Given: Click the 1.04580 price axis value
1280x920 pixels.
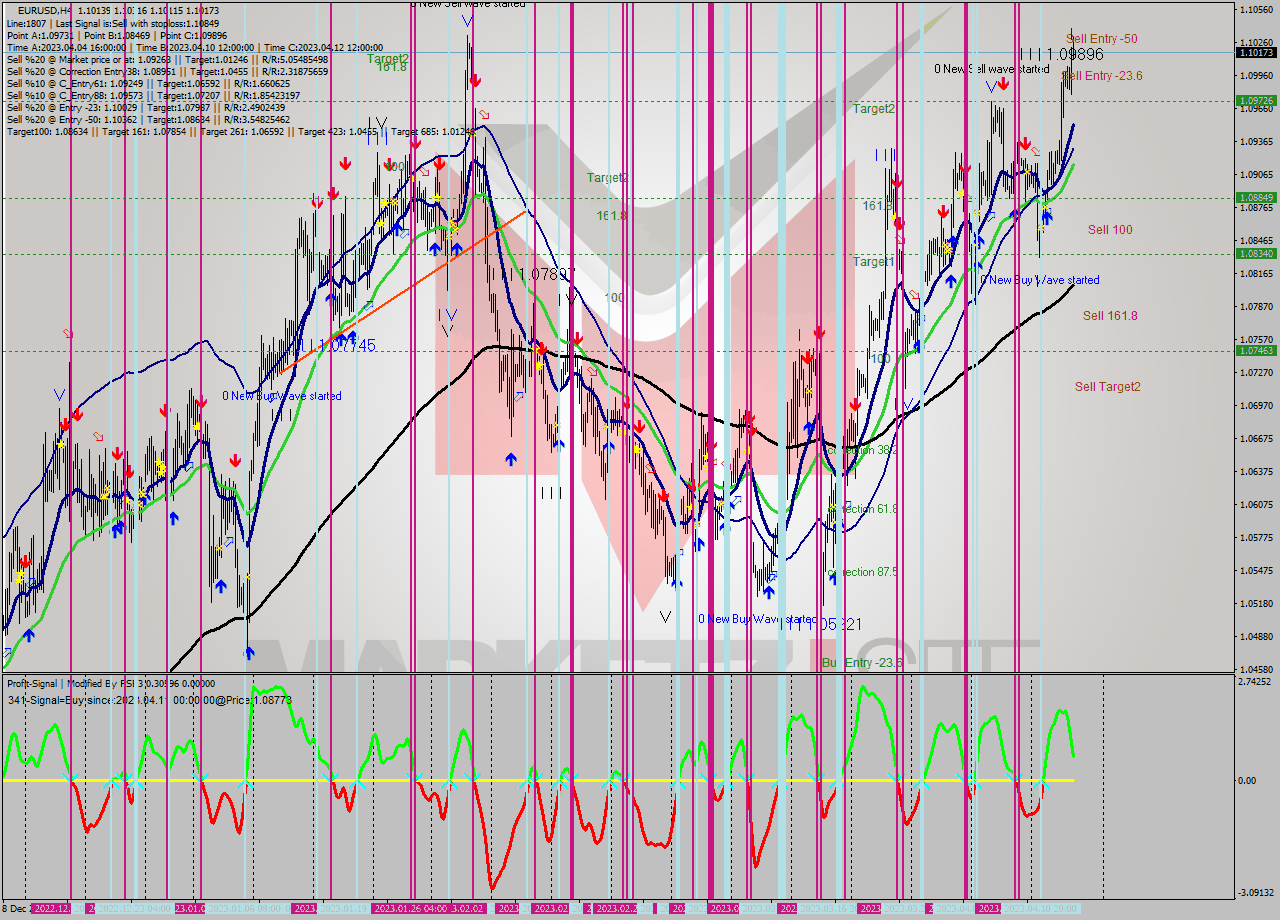Looking at the screenshot, I should 1256,670.
